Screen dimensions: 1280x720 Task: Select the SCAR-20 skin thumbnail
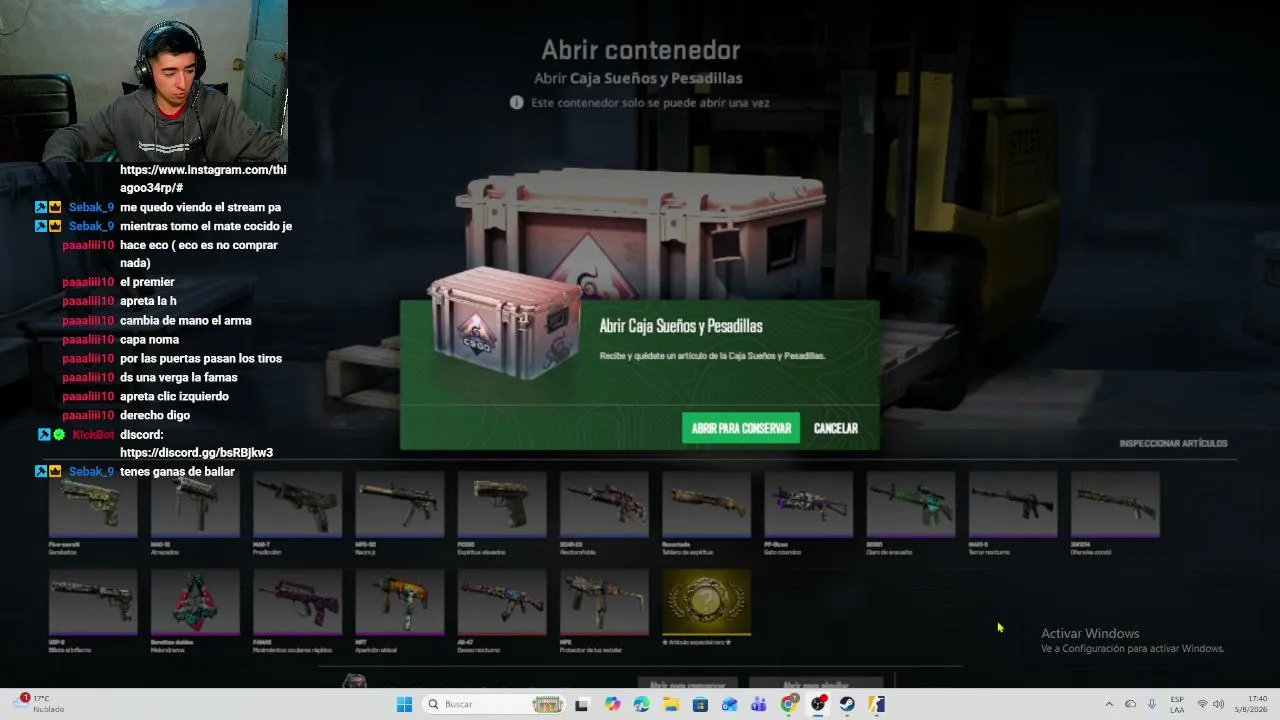tap(604, 505)
